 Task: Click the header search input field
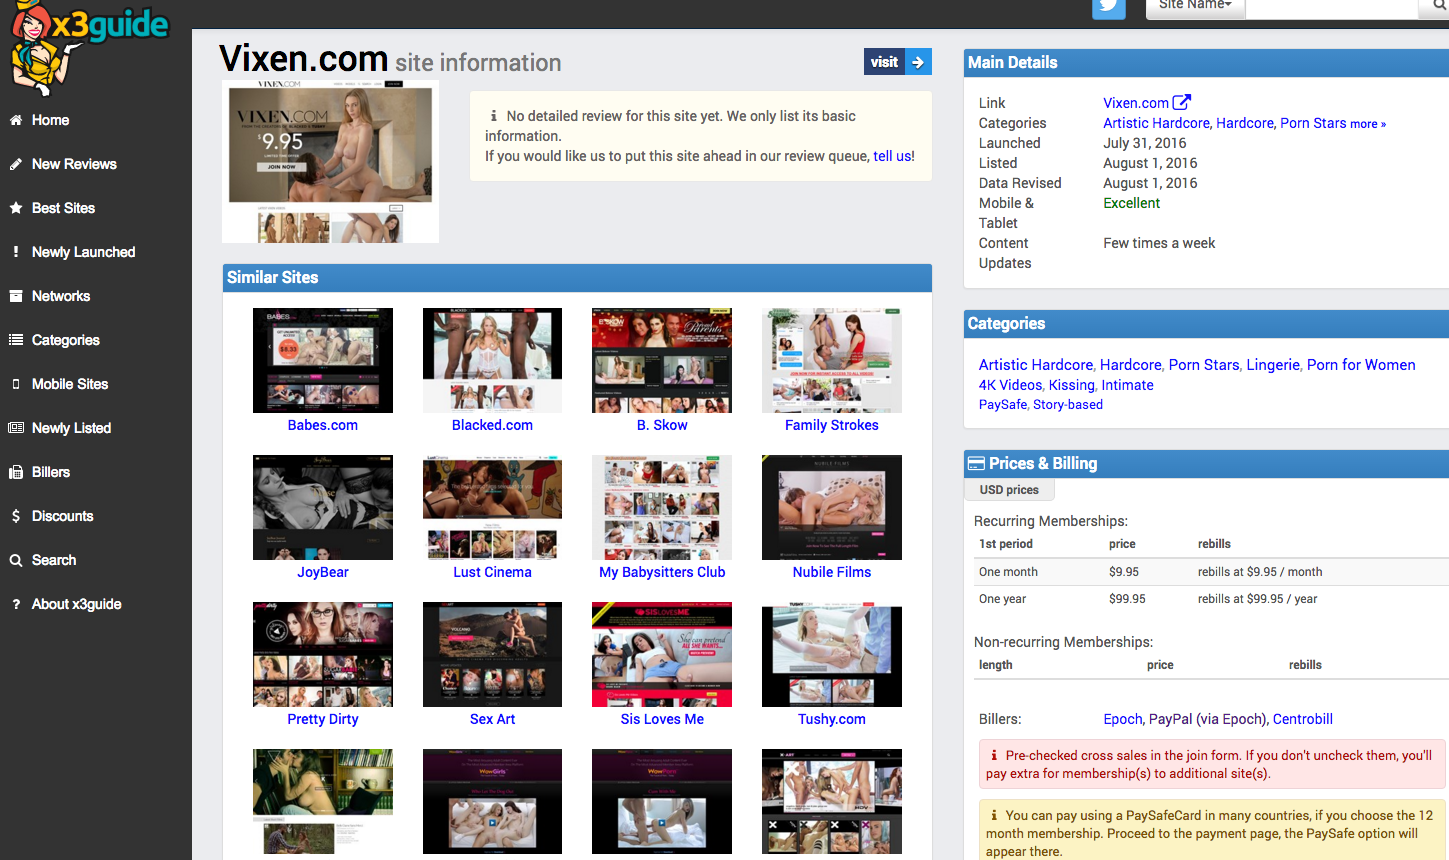pyautogui.click(x=1332, y=7)
